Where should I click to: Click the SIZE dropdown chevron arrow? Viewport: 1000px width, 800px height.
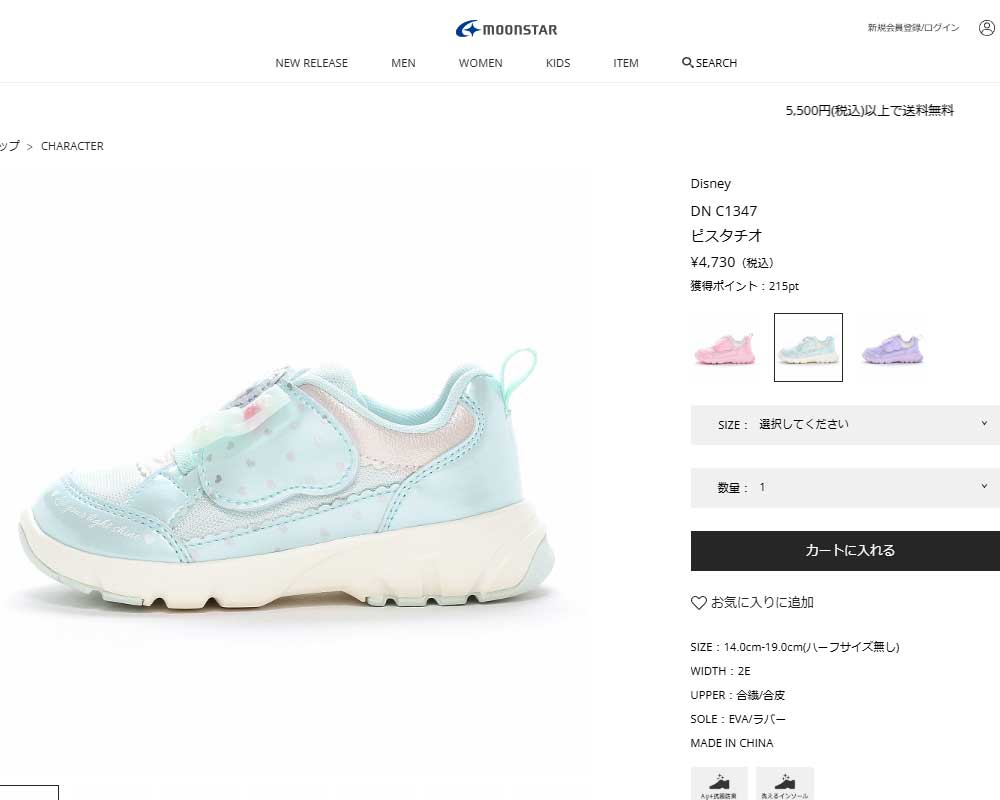pyautogui.click(x=984, y=424)
